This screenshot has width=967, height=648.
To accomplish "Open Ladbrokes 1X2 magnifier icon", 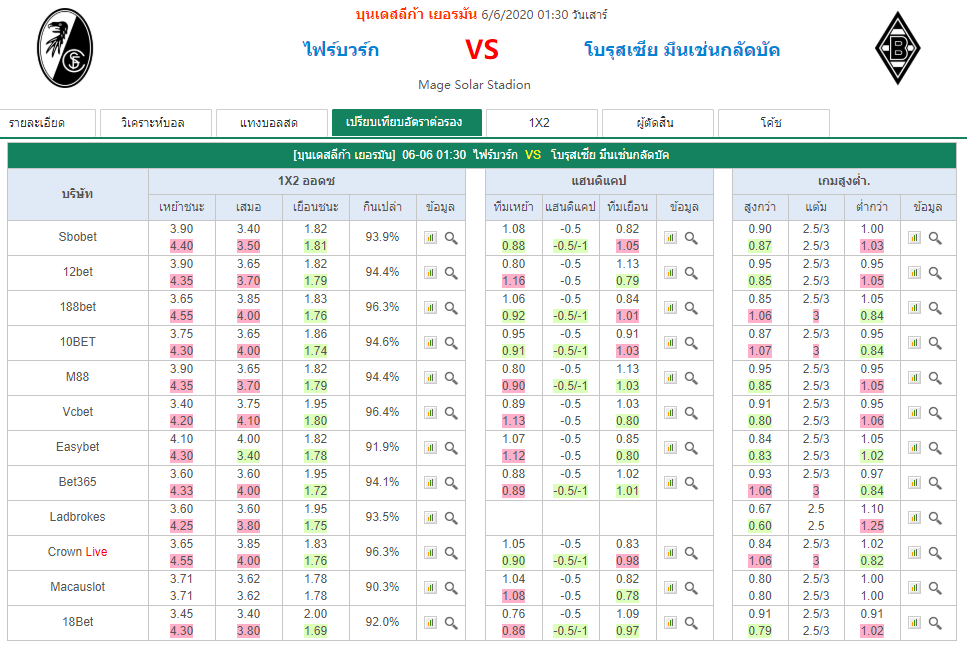I will 451,519.
